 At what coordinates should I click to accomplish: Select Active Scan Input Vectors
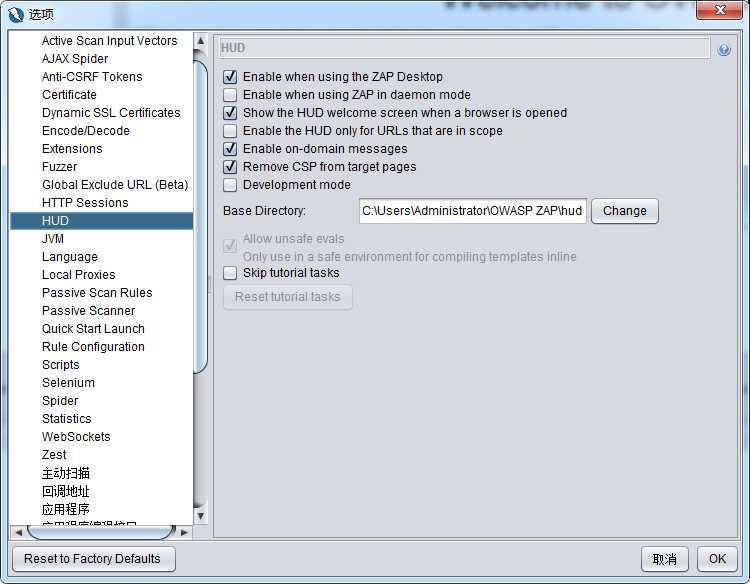pyautogui.click(x=110, y=41)
